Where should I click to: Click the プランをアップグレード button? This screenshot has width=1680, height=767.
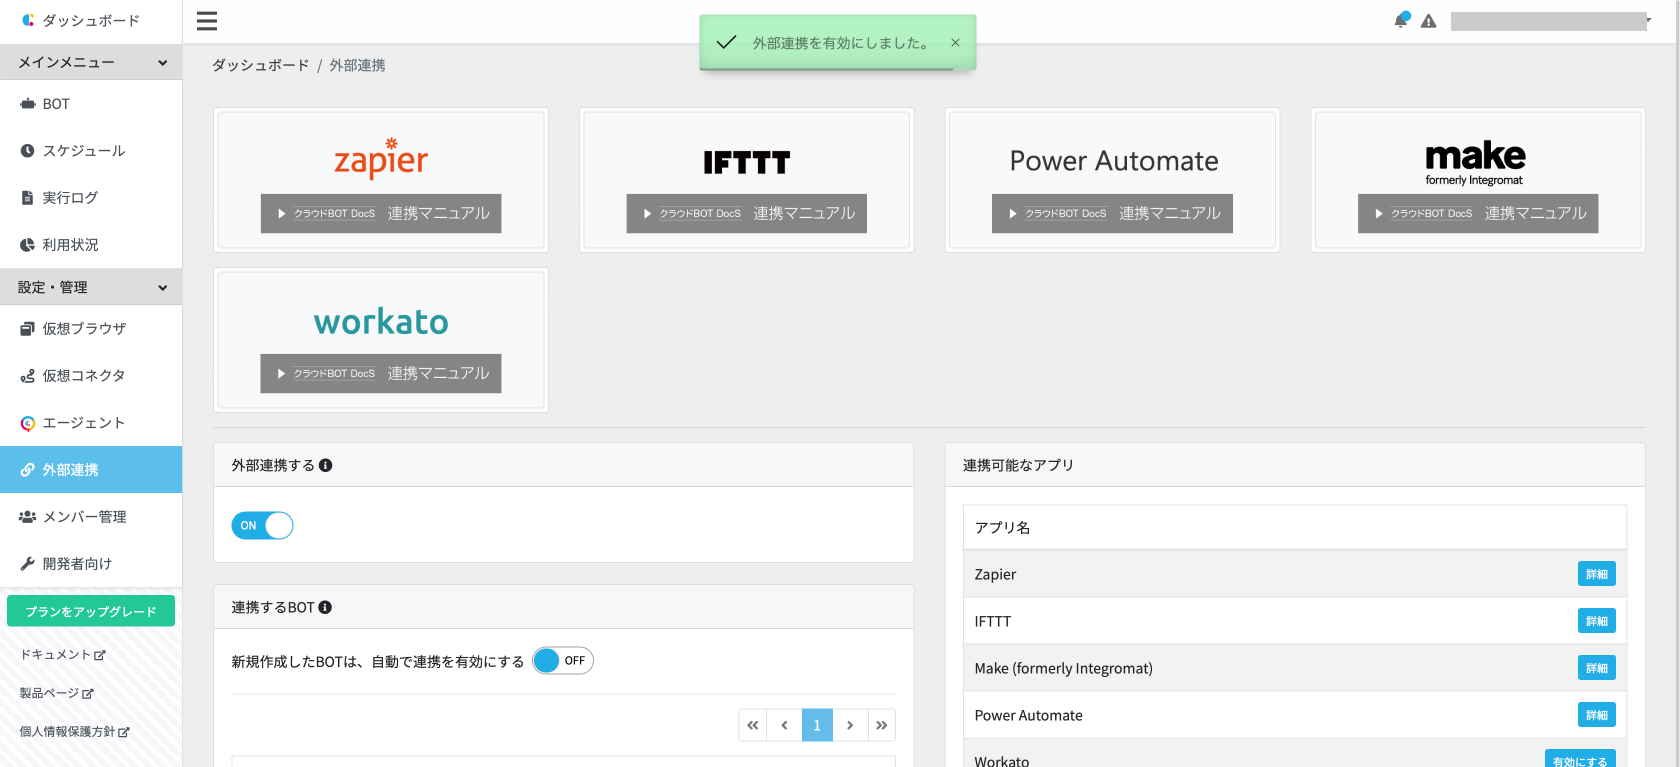pos(91,611)
